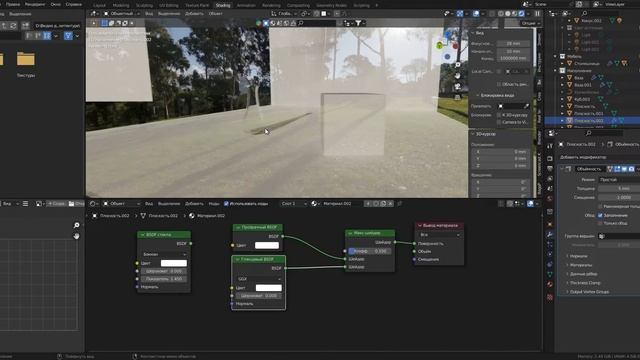Click the viewport zoom magnifier gizmo icon

(x=458, y=65)
